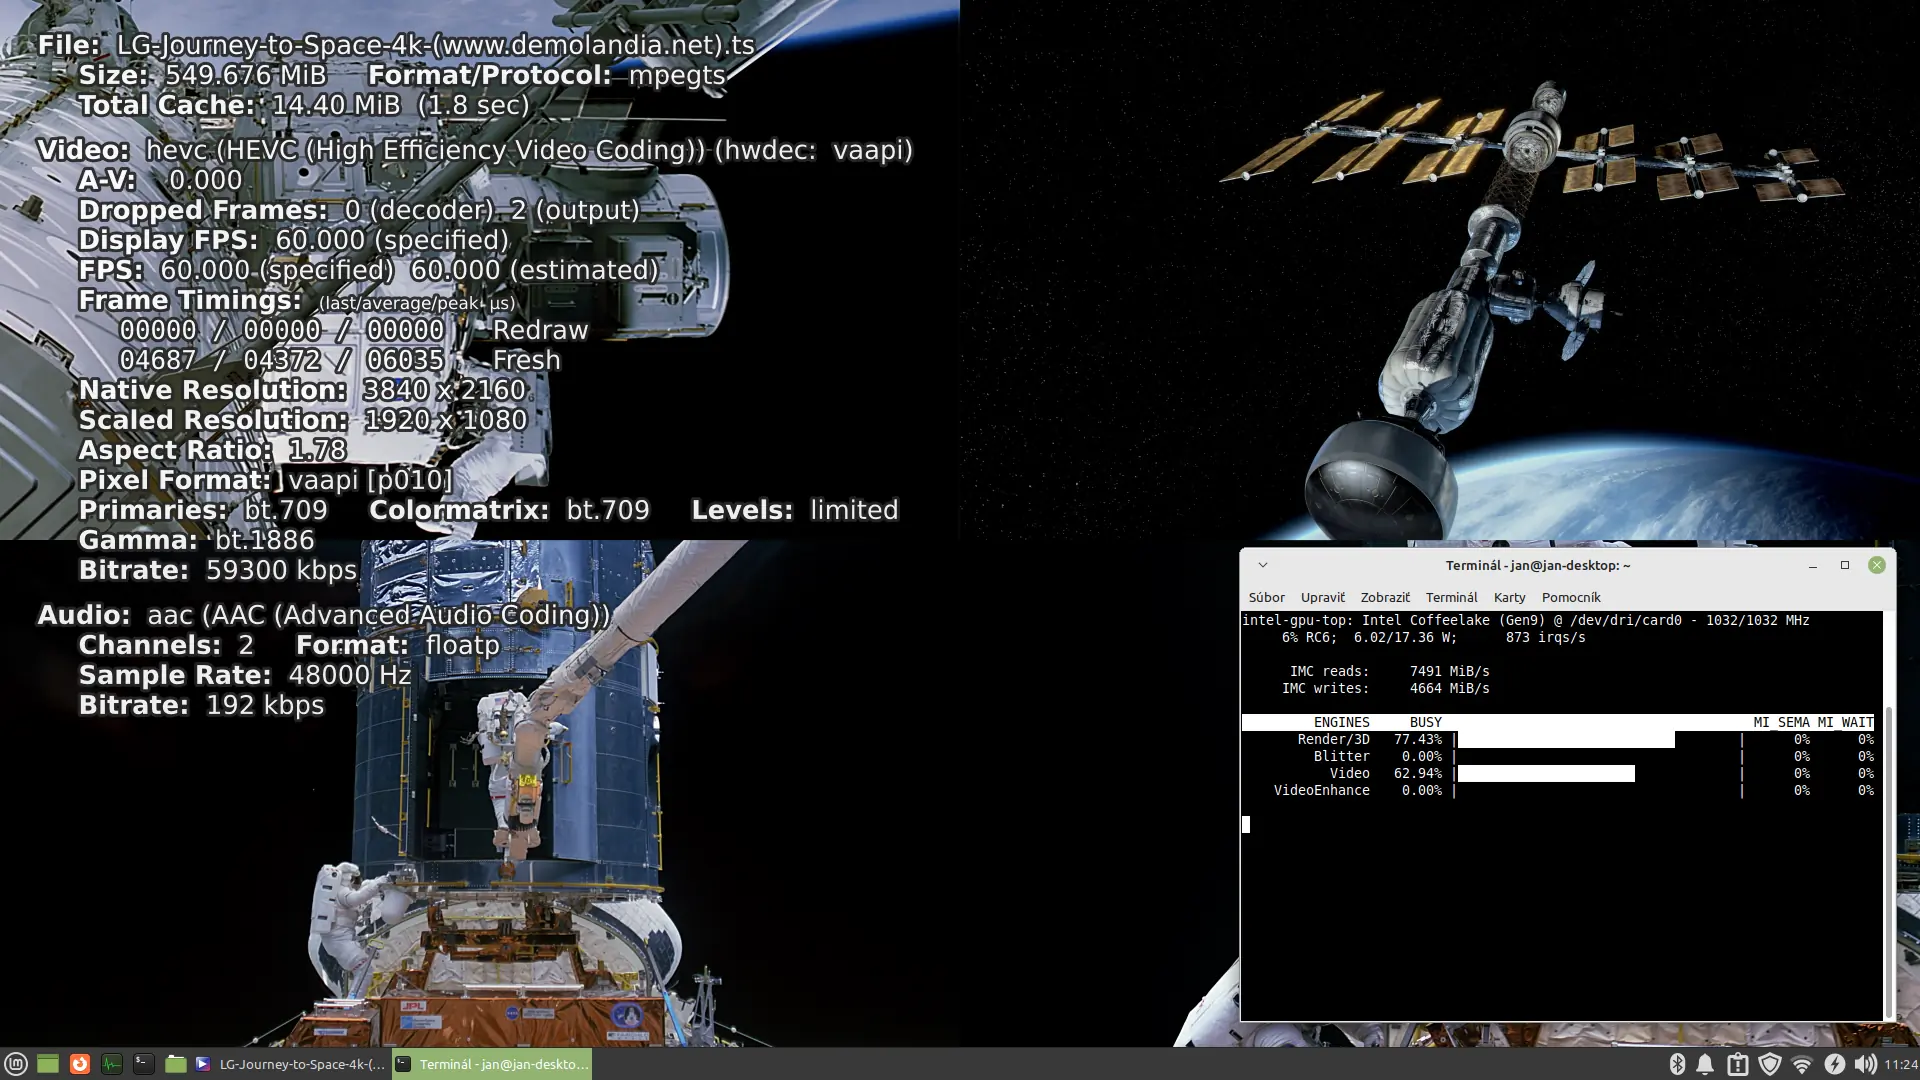Click the '62.94%' busy value
The height and width of the screenshot is (1080, 1920).
coord(1418,773)
